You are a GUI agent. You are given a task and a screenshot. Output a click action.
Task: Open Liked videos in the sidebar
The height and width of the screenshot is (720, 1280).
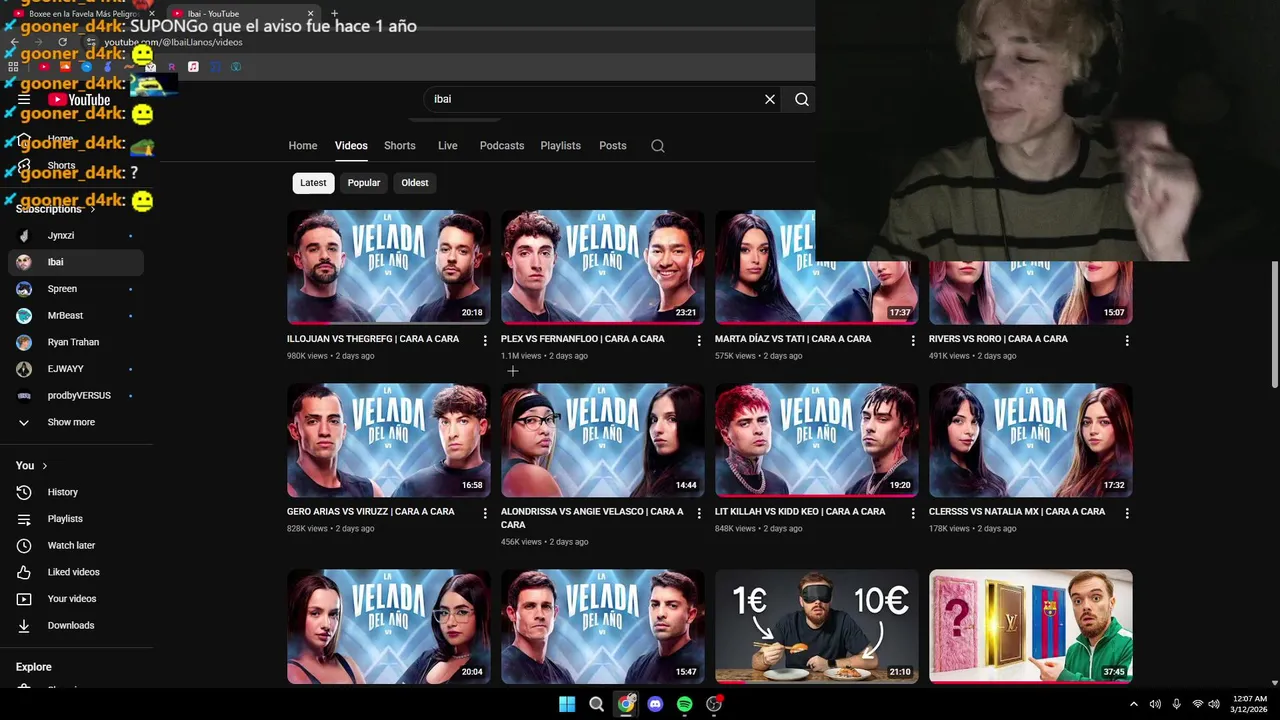point(76,572)
